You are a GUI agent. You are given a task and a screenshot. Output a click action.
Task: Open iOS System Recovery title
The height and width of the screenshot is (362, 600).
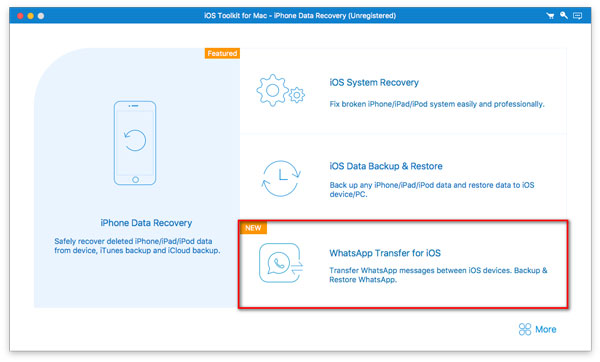click(x=374, y=82)
